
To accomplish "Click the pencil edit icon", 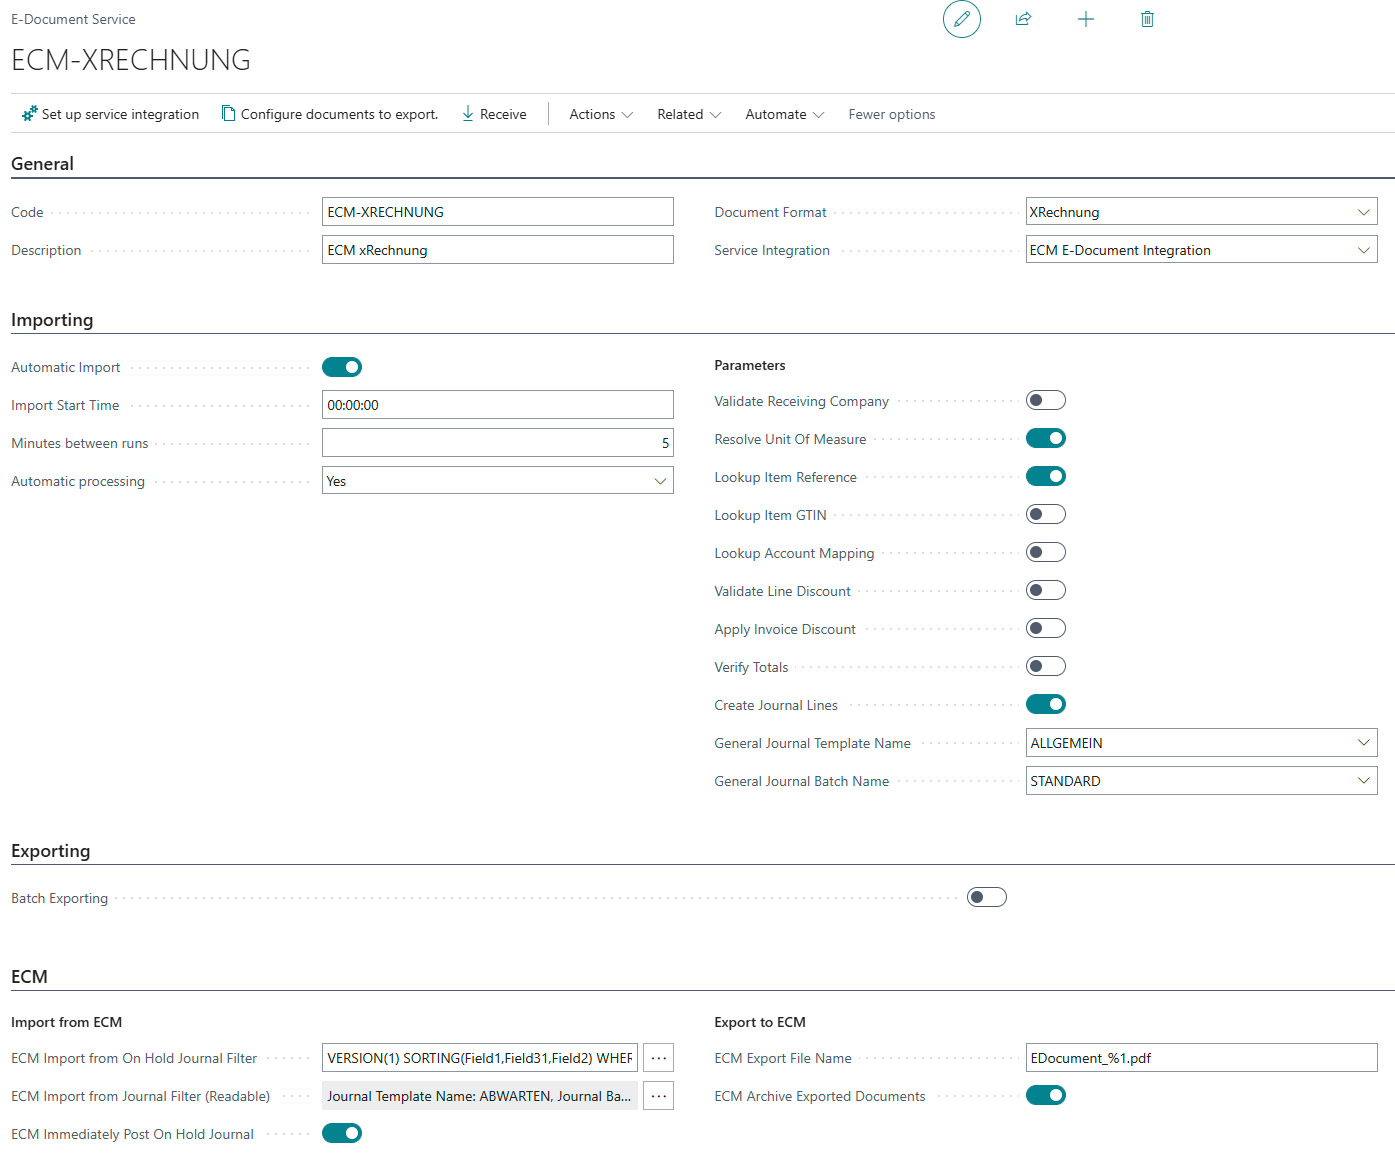I will click(x=961, y=19).
